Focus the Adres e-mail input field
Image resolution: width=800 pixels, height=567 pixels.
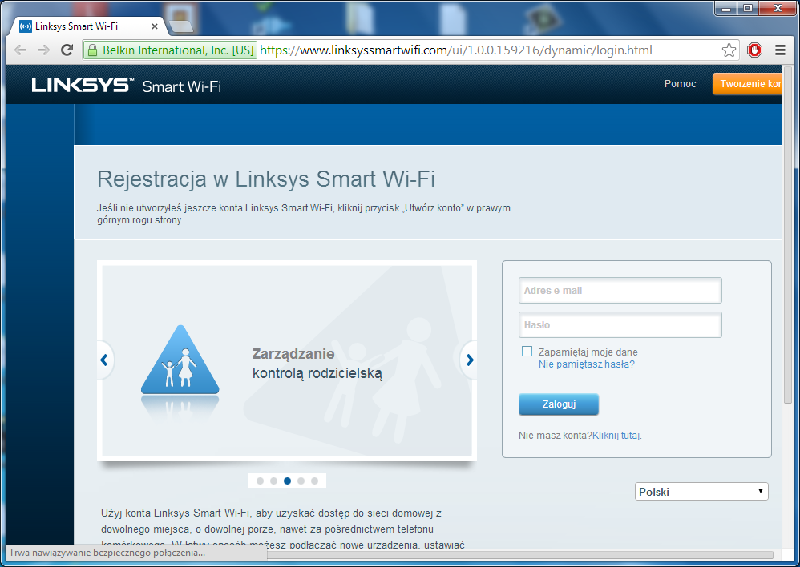click(620, 290)
